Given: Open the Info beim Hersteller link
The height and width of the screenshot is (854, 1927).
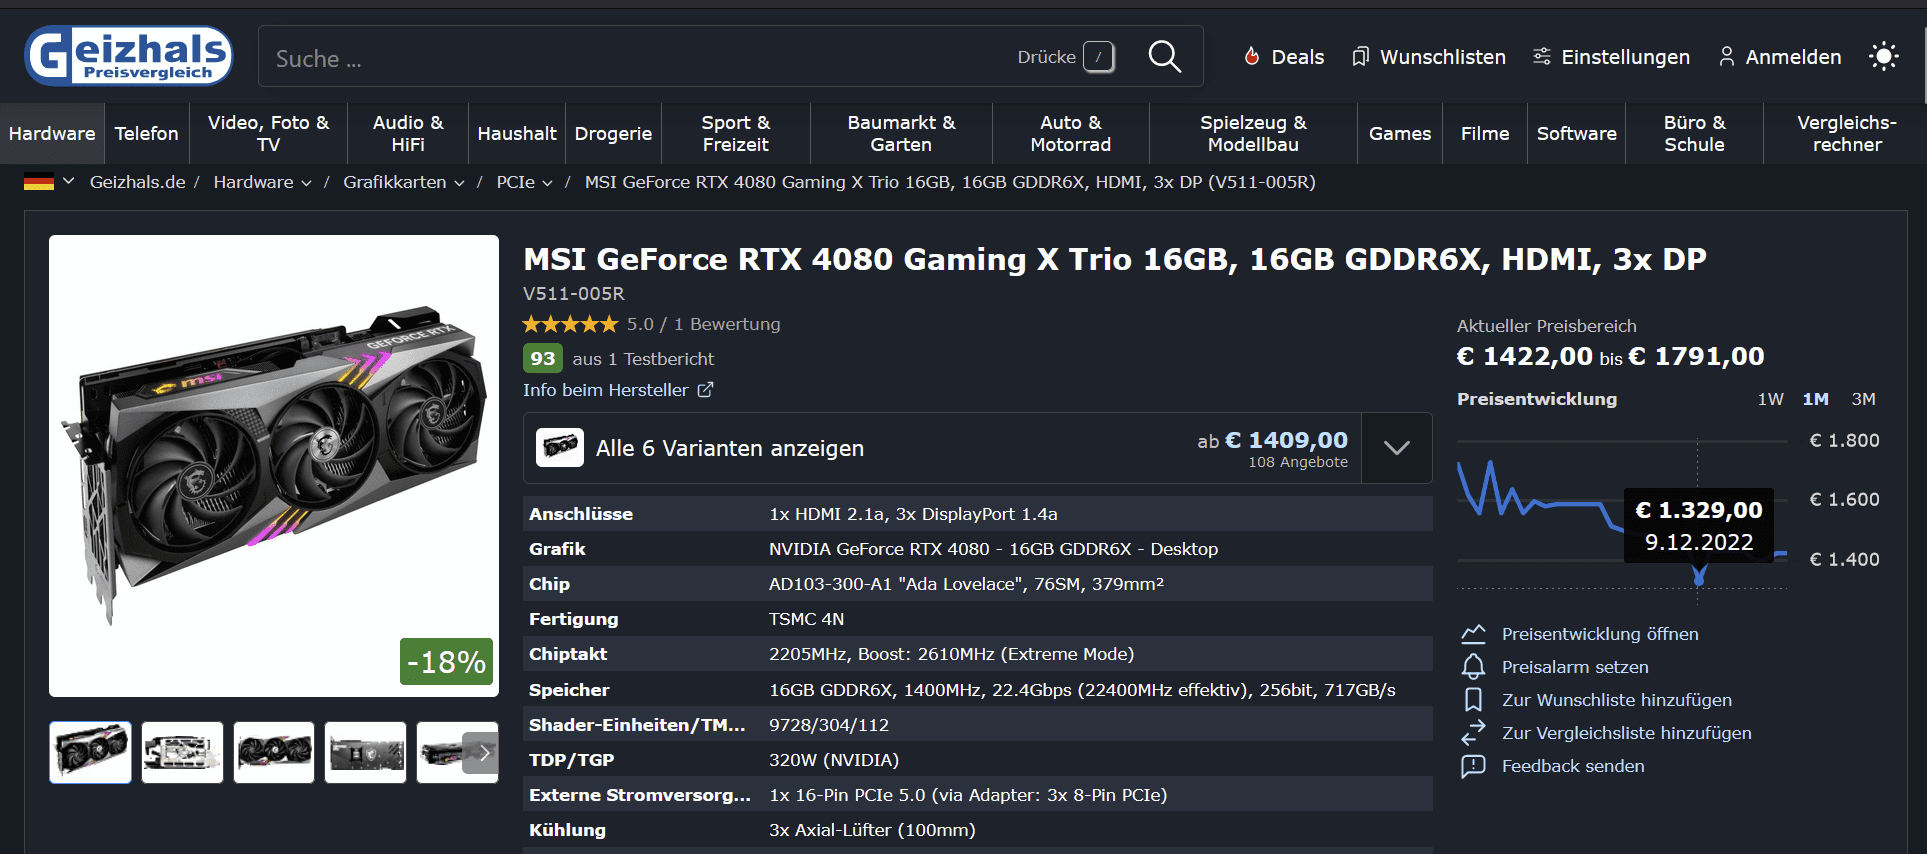Looking at the screenshot, I should coord(617,390).
